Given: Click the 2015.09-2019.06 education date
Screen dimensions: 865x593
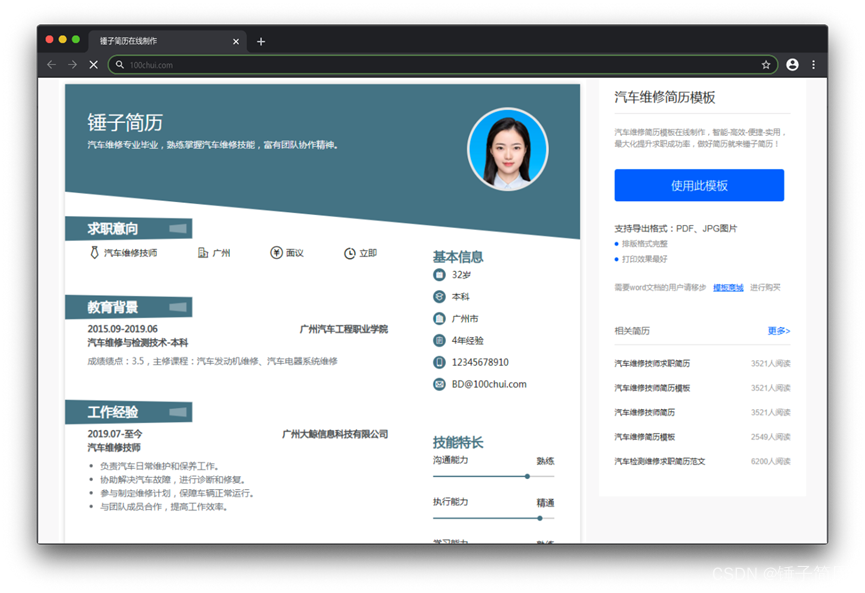Looking at the screenshot, I should click(122, 329).
